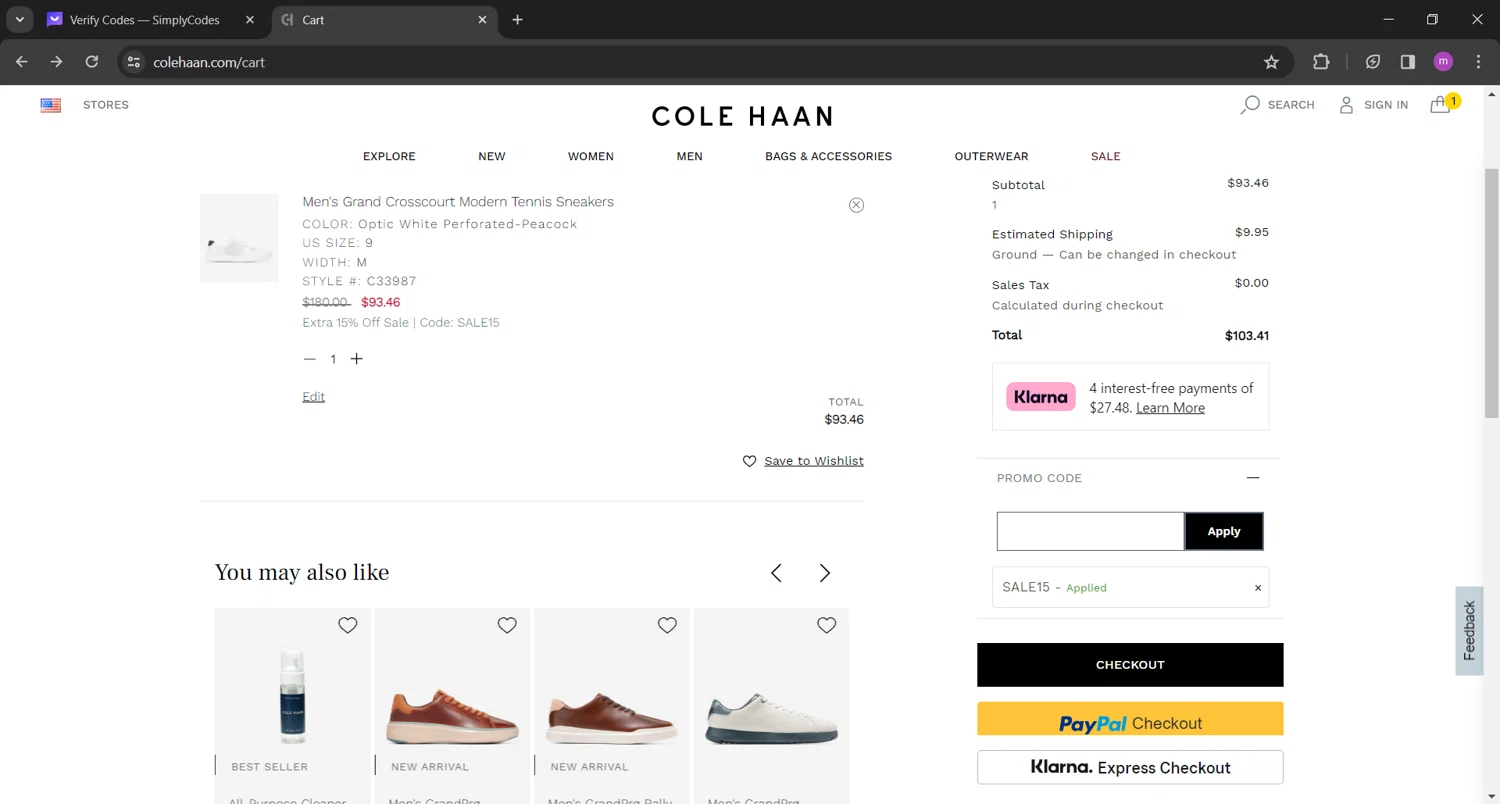
Task: Click the PayPal Checkout button
Action: pyautogui.click(x=1130, y=719)
